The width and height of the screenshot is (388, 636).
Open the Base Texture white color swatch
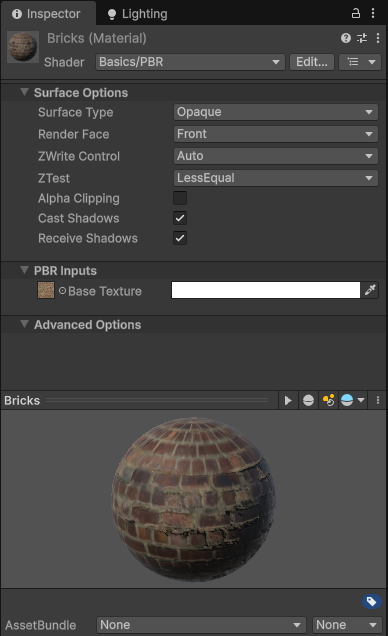(266, 290)
